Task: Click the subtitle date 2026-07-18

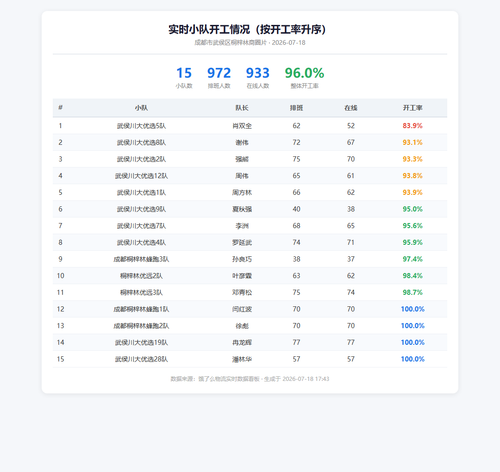Action: (288, 43)
